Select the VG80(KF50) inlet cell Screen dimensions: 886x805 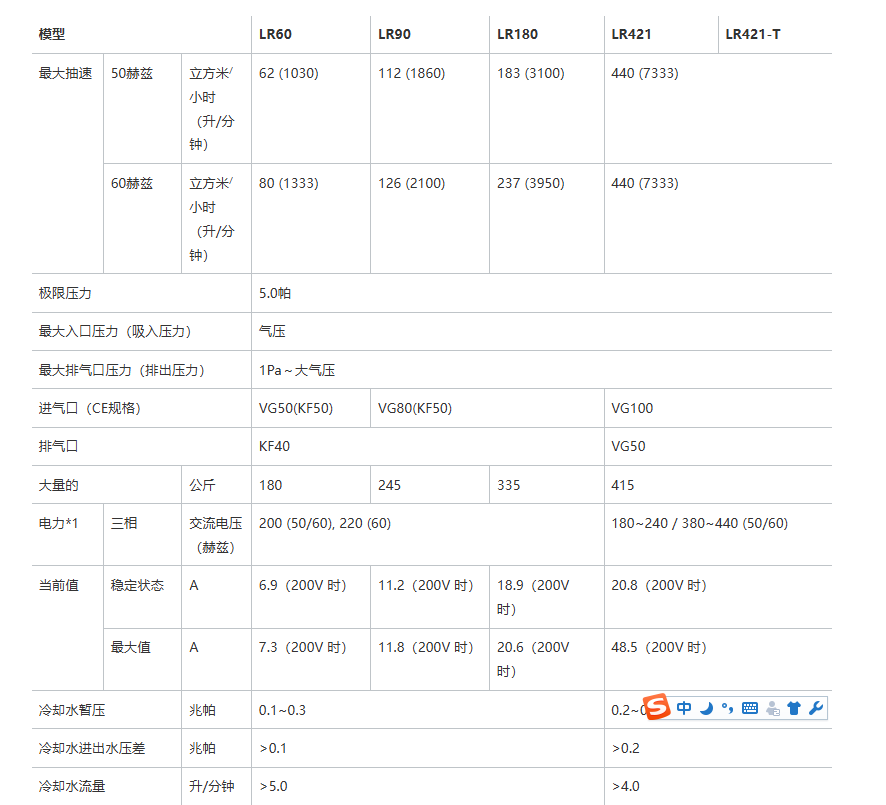415,408
